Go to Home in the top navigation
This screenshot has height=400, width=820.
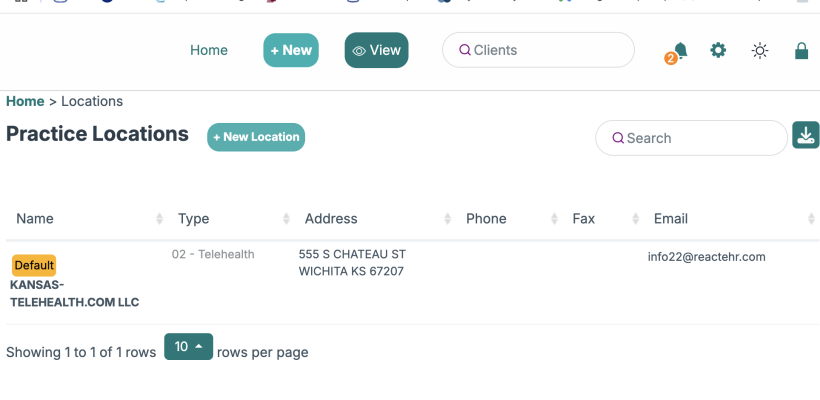coord(209,50)
